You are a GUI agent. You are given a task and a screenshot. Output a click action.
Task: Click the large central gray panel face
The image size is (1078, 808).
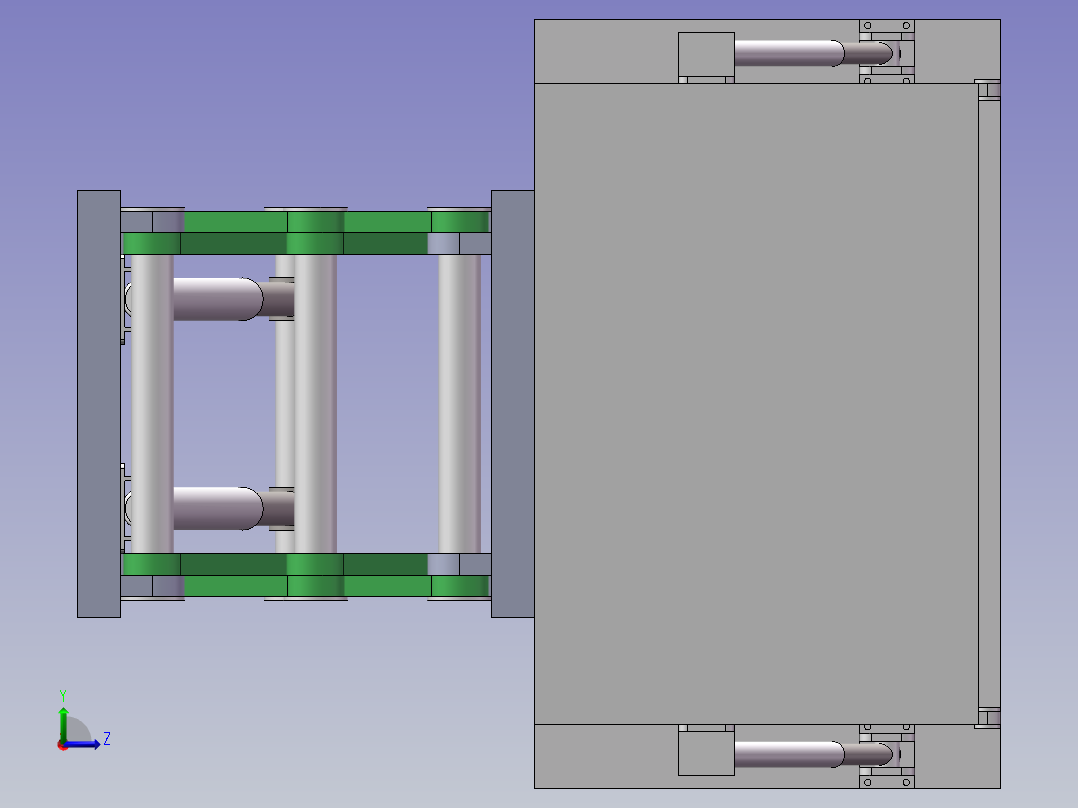point(756,404)
